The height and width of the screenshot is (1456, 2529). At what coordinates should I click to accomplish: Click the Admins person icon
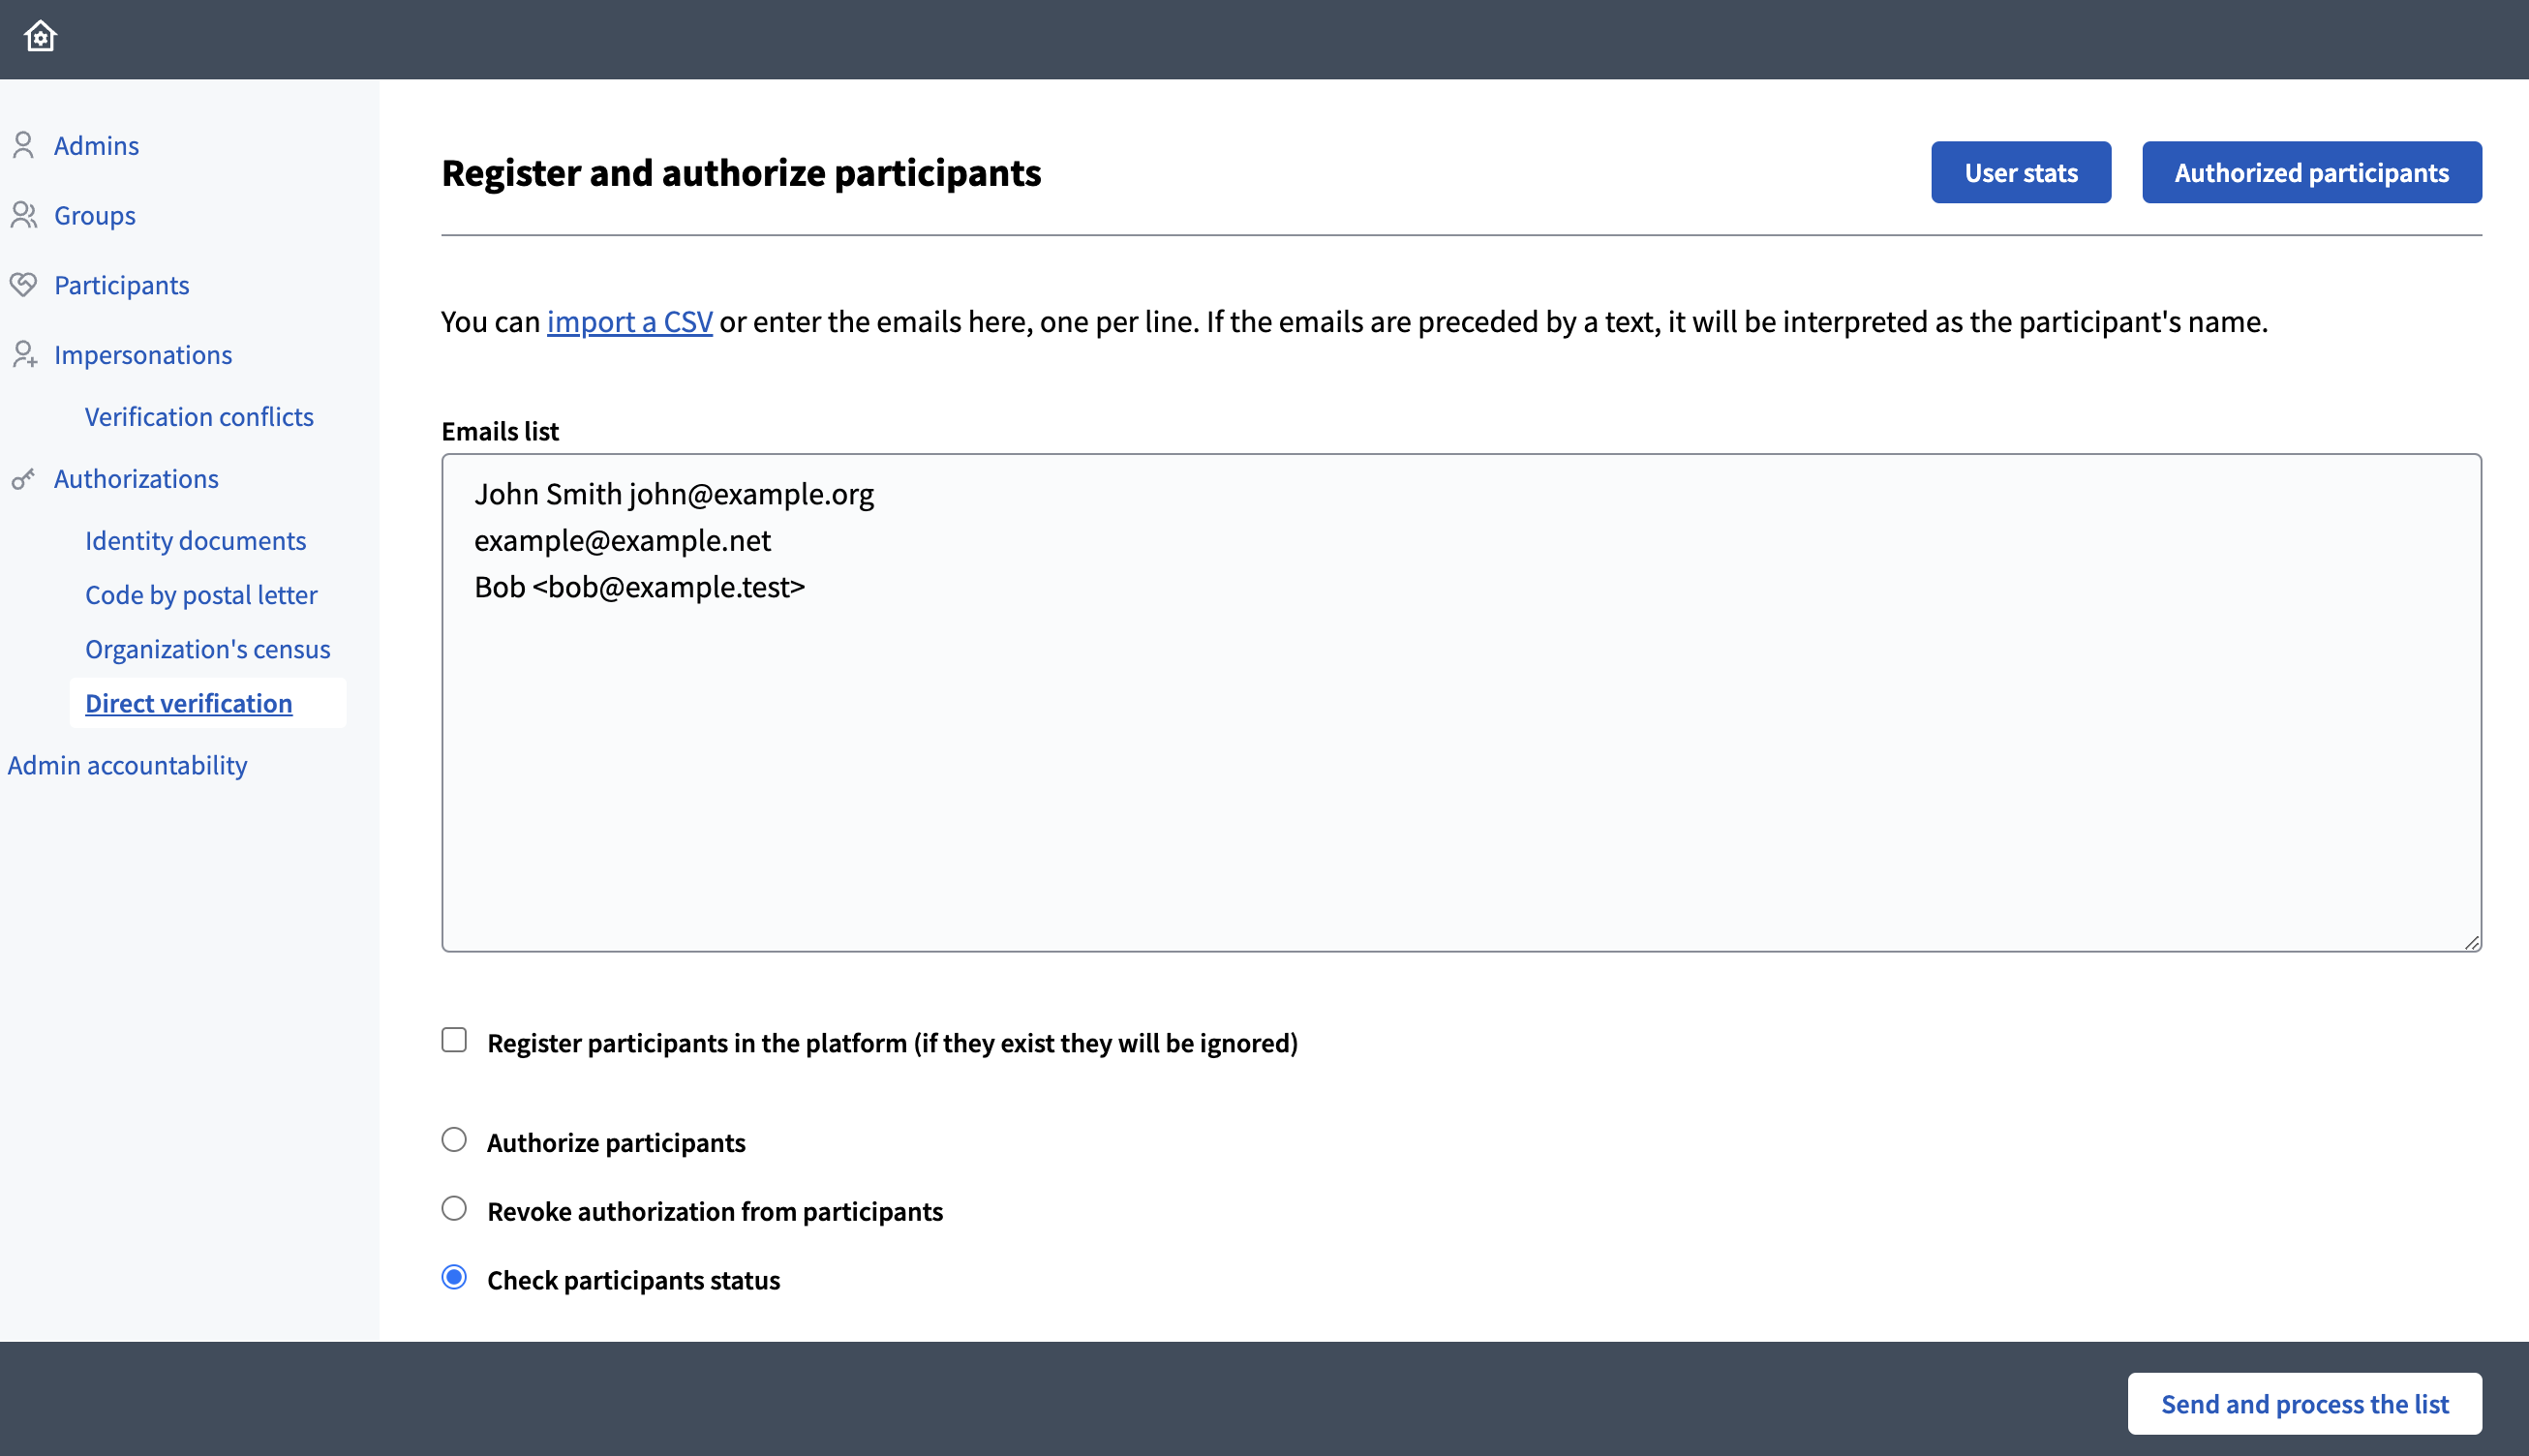24,145
